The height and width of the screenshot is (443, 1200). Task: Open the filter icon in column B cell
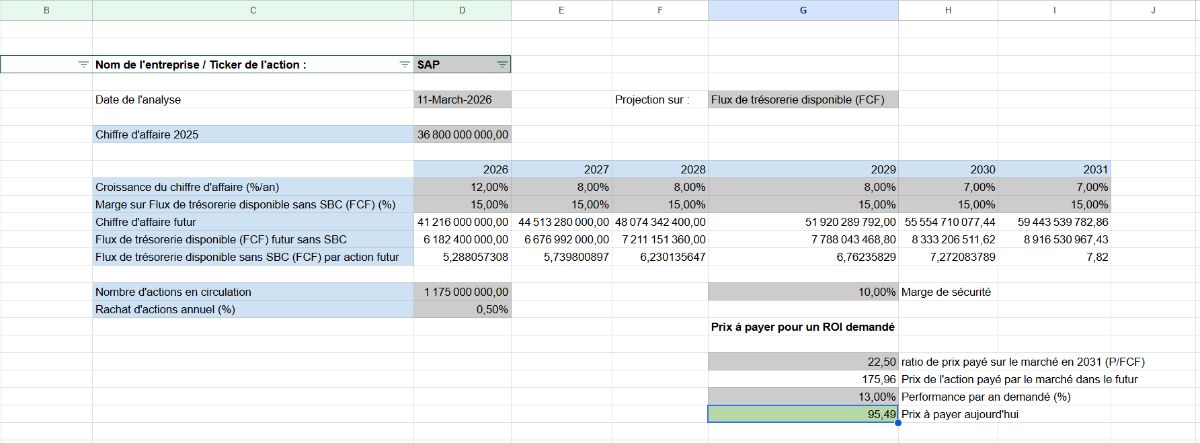click(84, 64)
